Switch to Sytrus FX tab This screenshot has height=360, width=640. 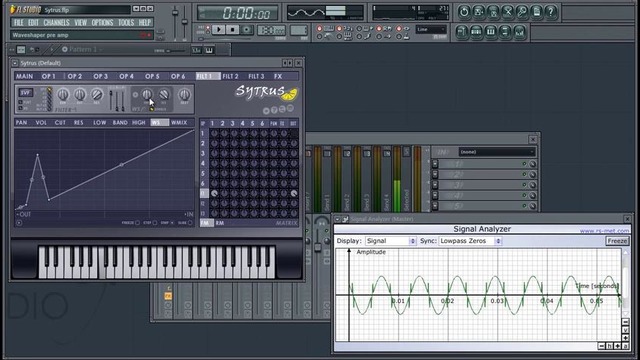278,76
